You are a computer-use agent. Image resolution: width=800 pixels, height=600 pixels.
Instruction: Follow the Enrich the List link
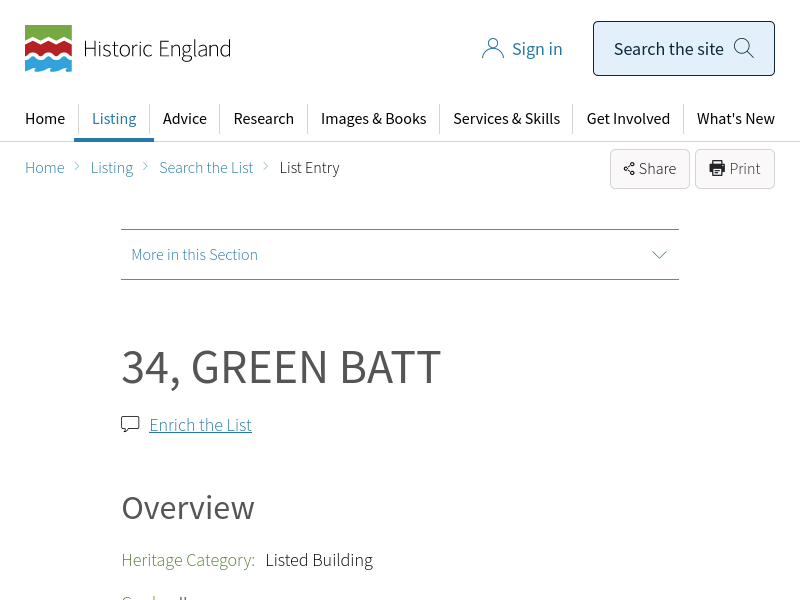point(200,425)
